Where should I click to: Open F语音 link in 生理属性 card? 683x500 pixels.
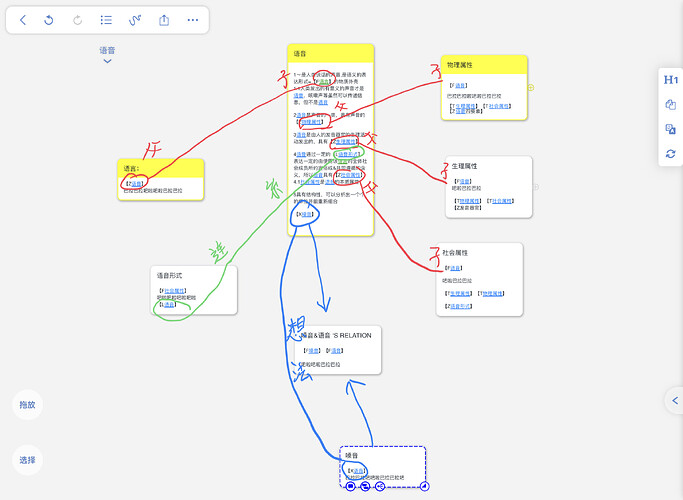pos(465,181)
